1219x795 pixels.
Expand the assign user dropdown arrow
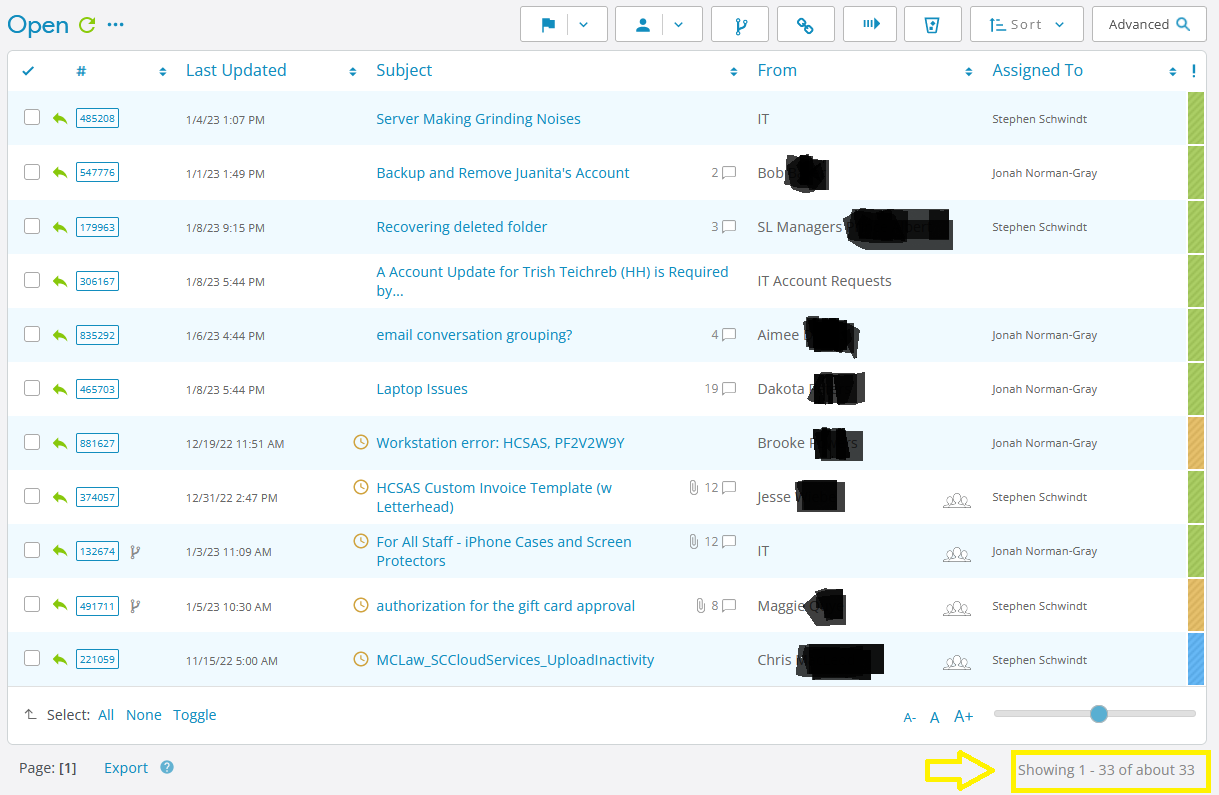tap(679, 25)
